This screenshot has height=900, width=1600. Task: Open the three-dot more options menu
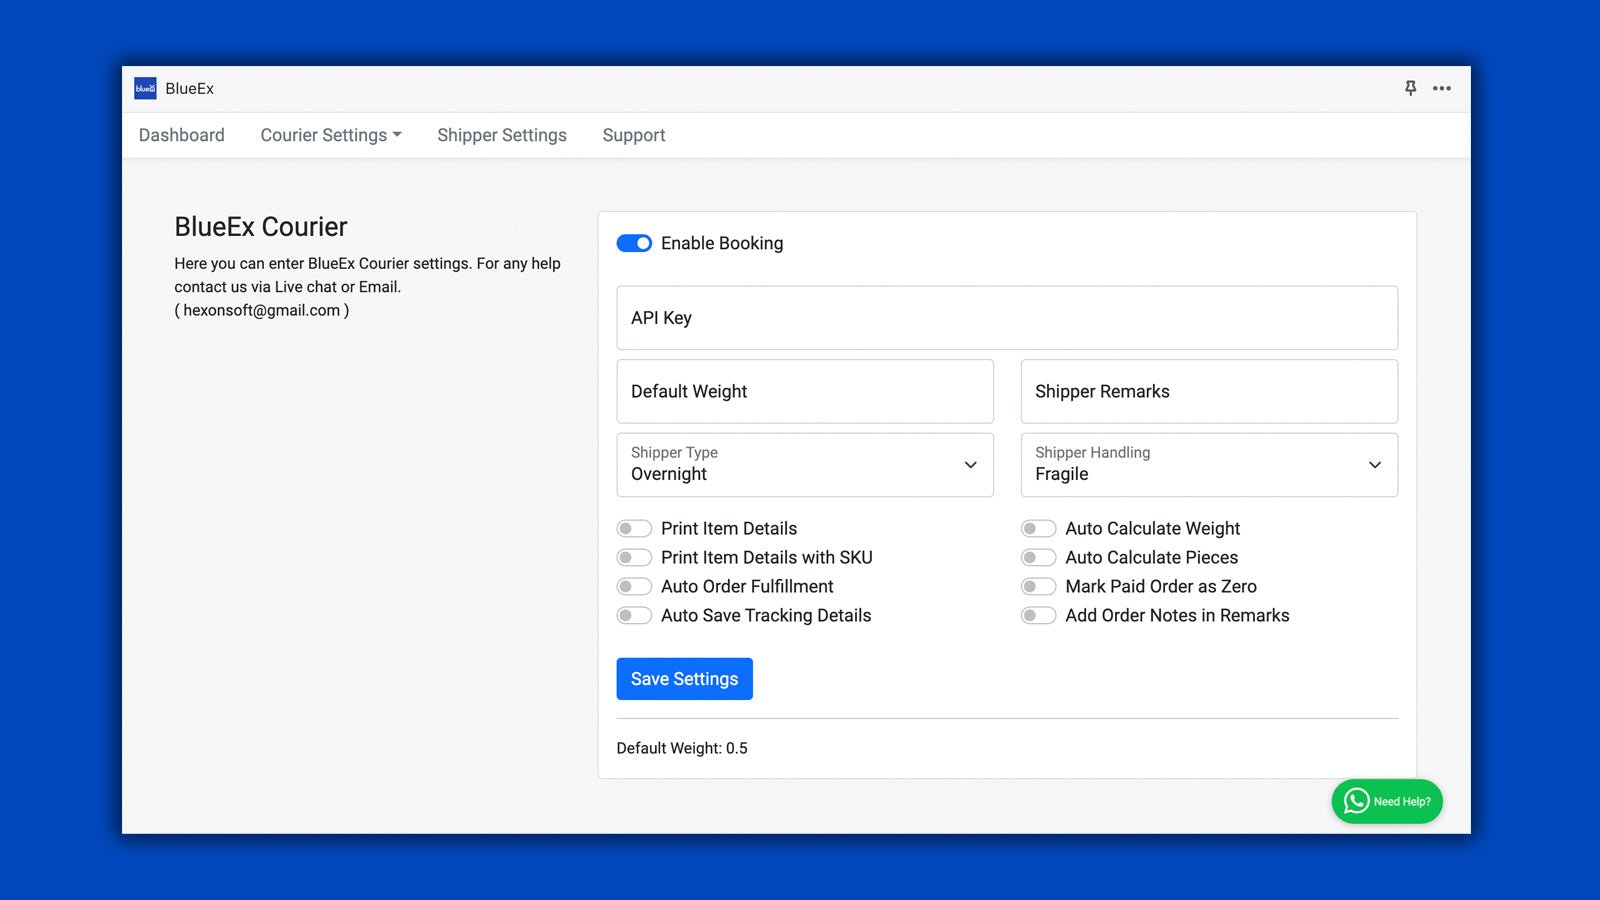point(1441,88)
